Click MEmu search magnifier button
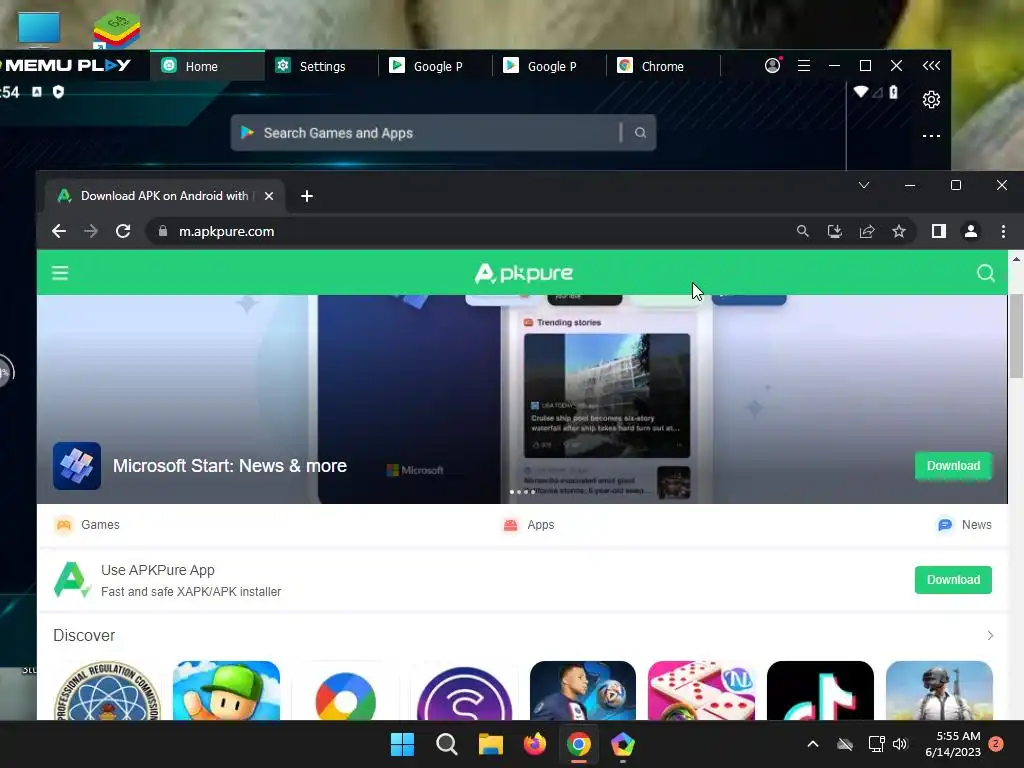Image resolution: width=1024 pixels, height=768 pixels. pyautogui.click(x=641, y=133)
